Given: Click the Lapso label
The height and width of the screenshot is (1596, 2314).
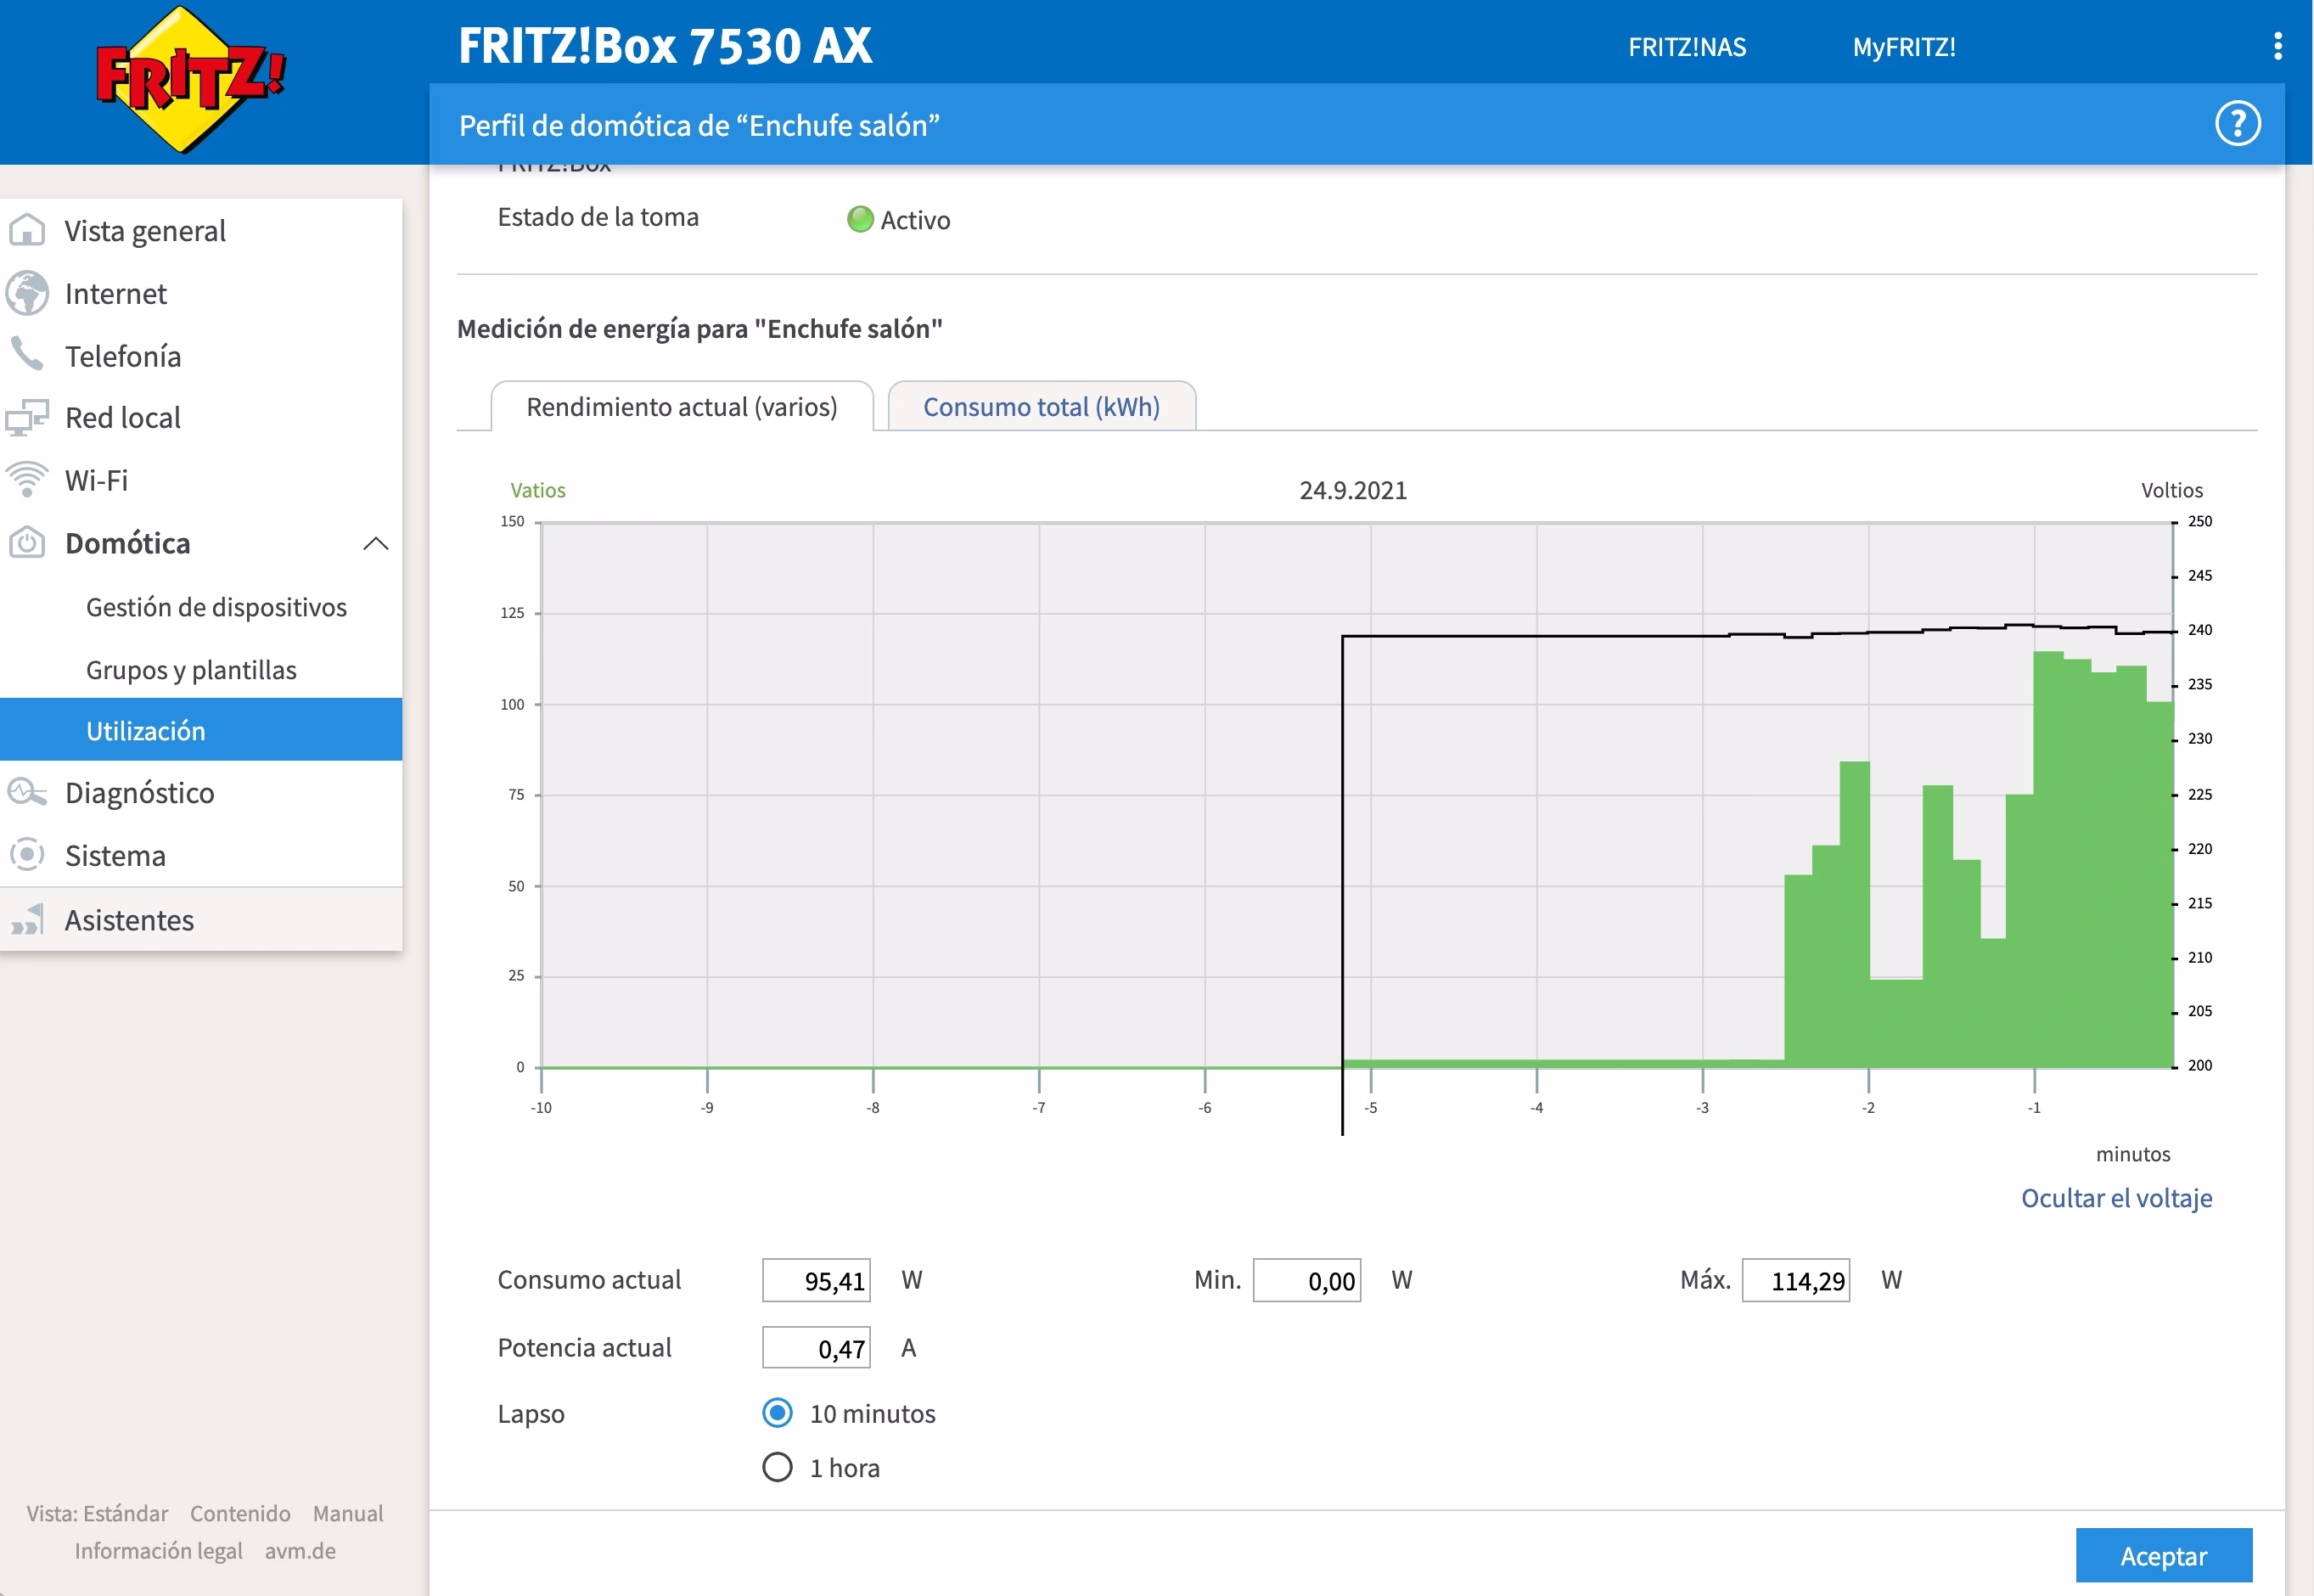Looking at the screenshot, I should coord(531,1414).
